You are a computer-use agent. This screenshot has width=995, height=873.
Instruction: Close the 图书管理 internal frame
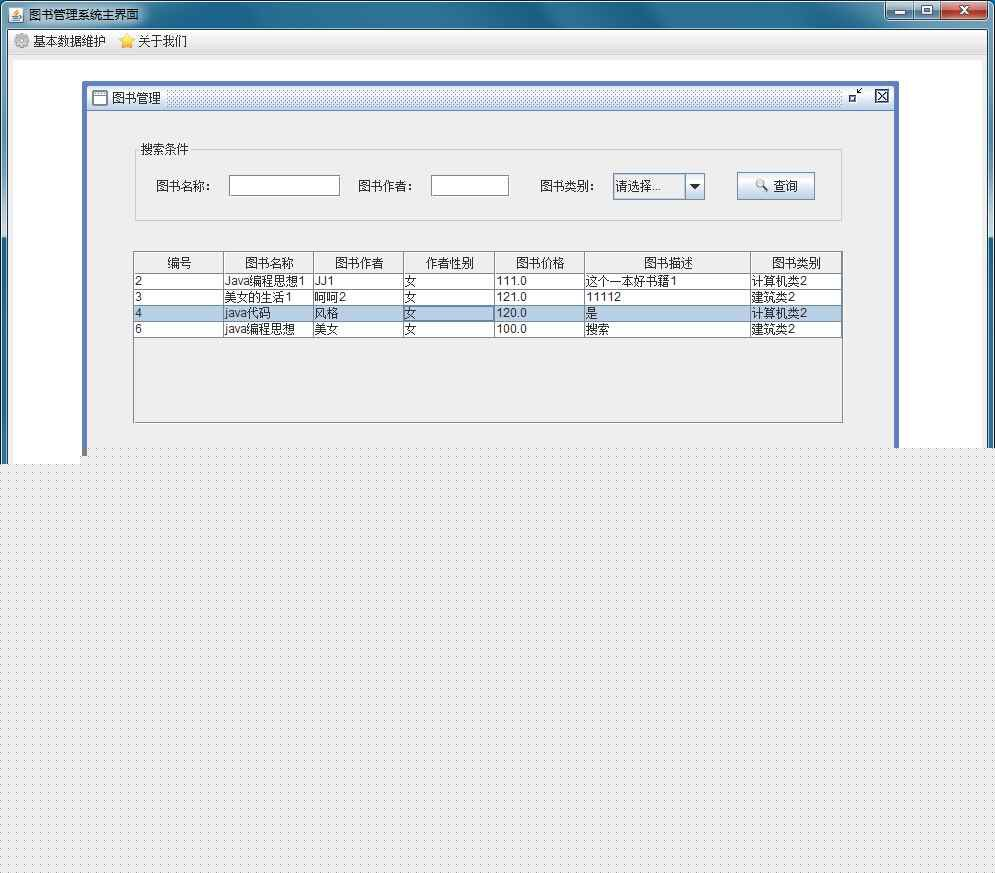tap(881, 96)
